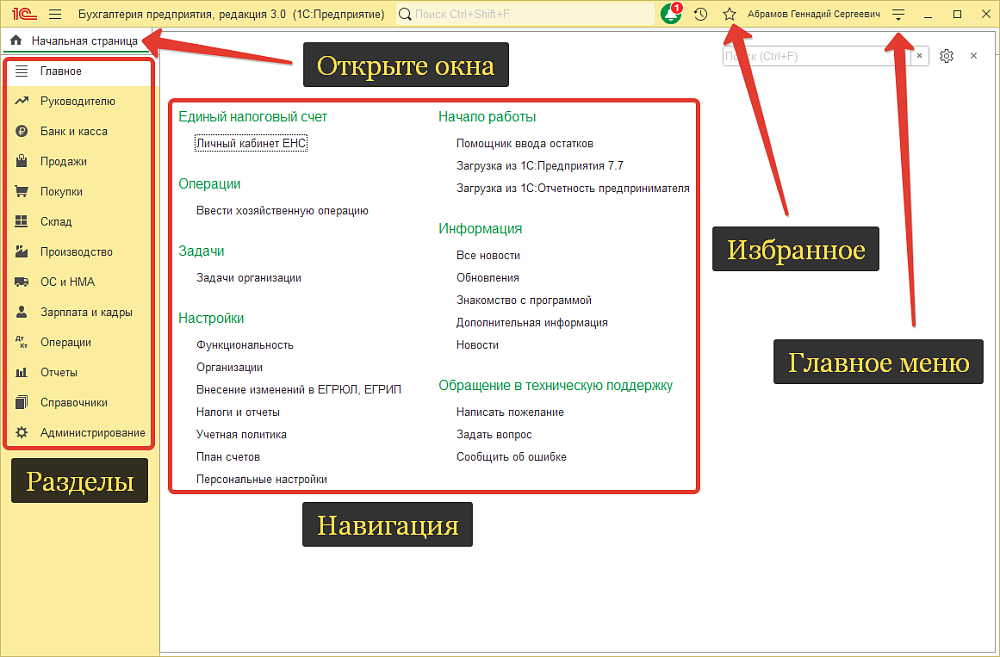
Task: Open Сообщить об ошибке link
Action: 511,456
